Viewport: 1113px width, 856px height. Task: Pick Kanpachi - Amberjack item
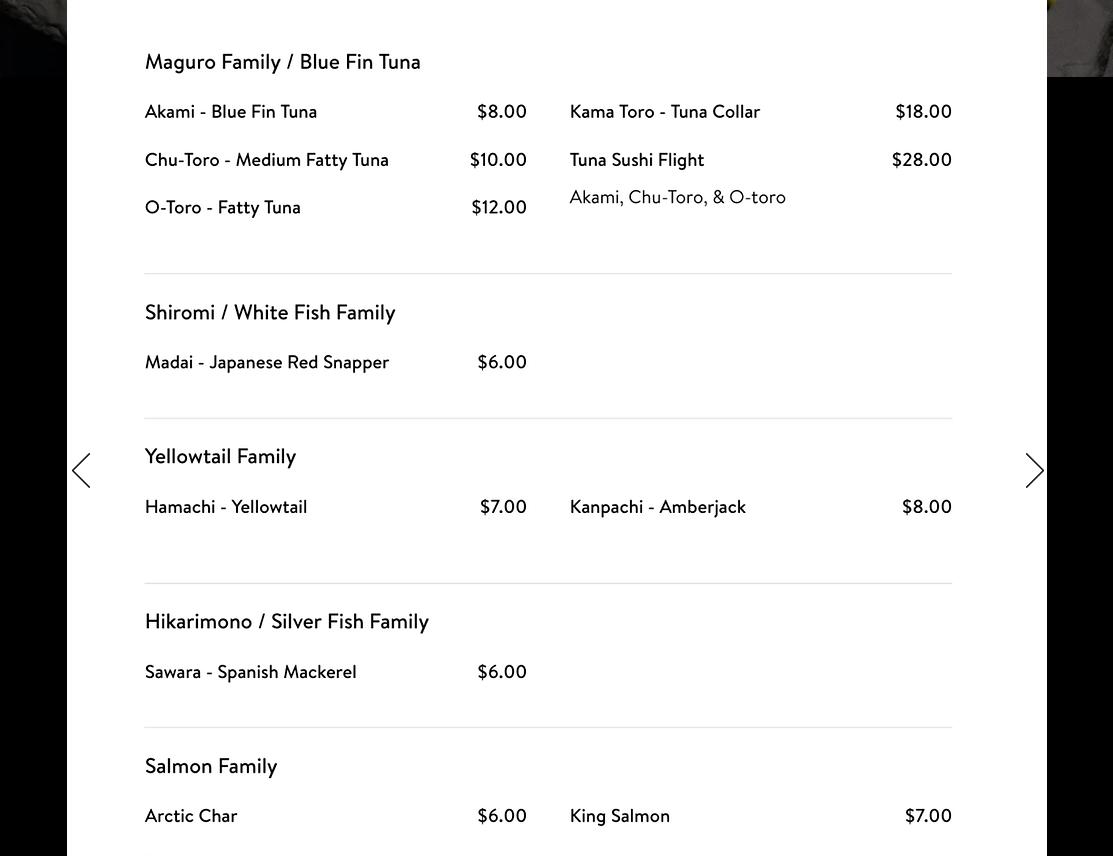coord(658,507)
